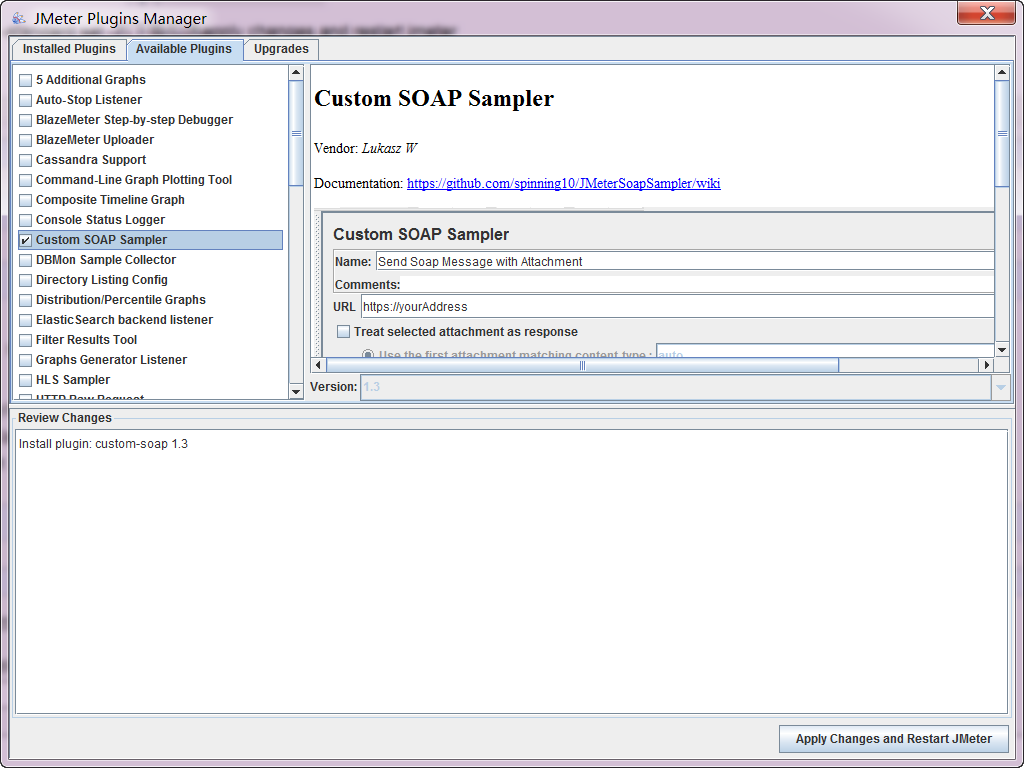Select the Available Plugins tab
Viewport: 1024px width, 768px height.
click(184, 49)
